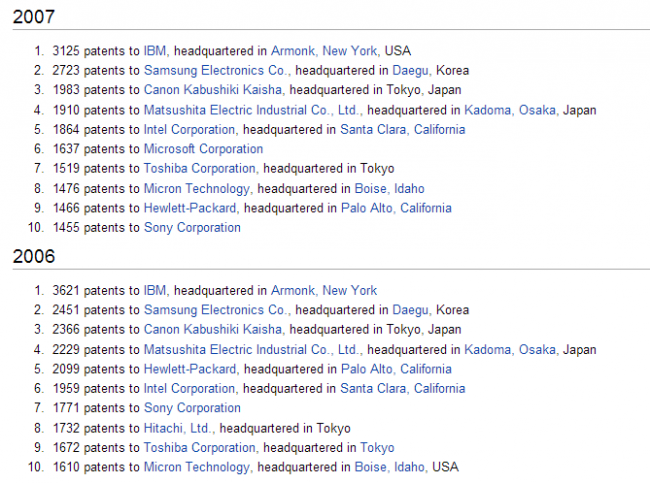Viewport: 650px width, 483px height.
Task: Open Samsung Electronics Co. link in 2007
Action: [216, 70]
